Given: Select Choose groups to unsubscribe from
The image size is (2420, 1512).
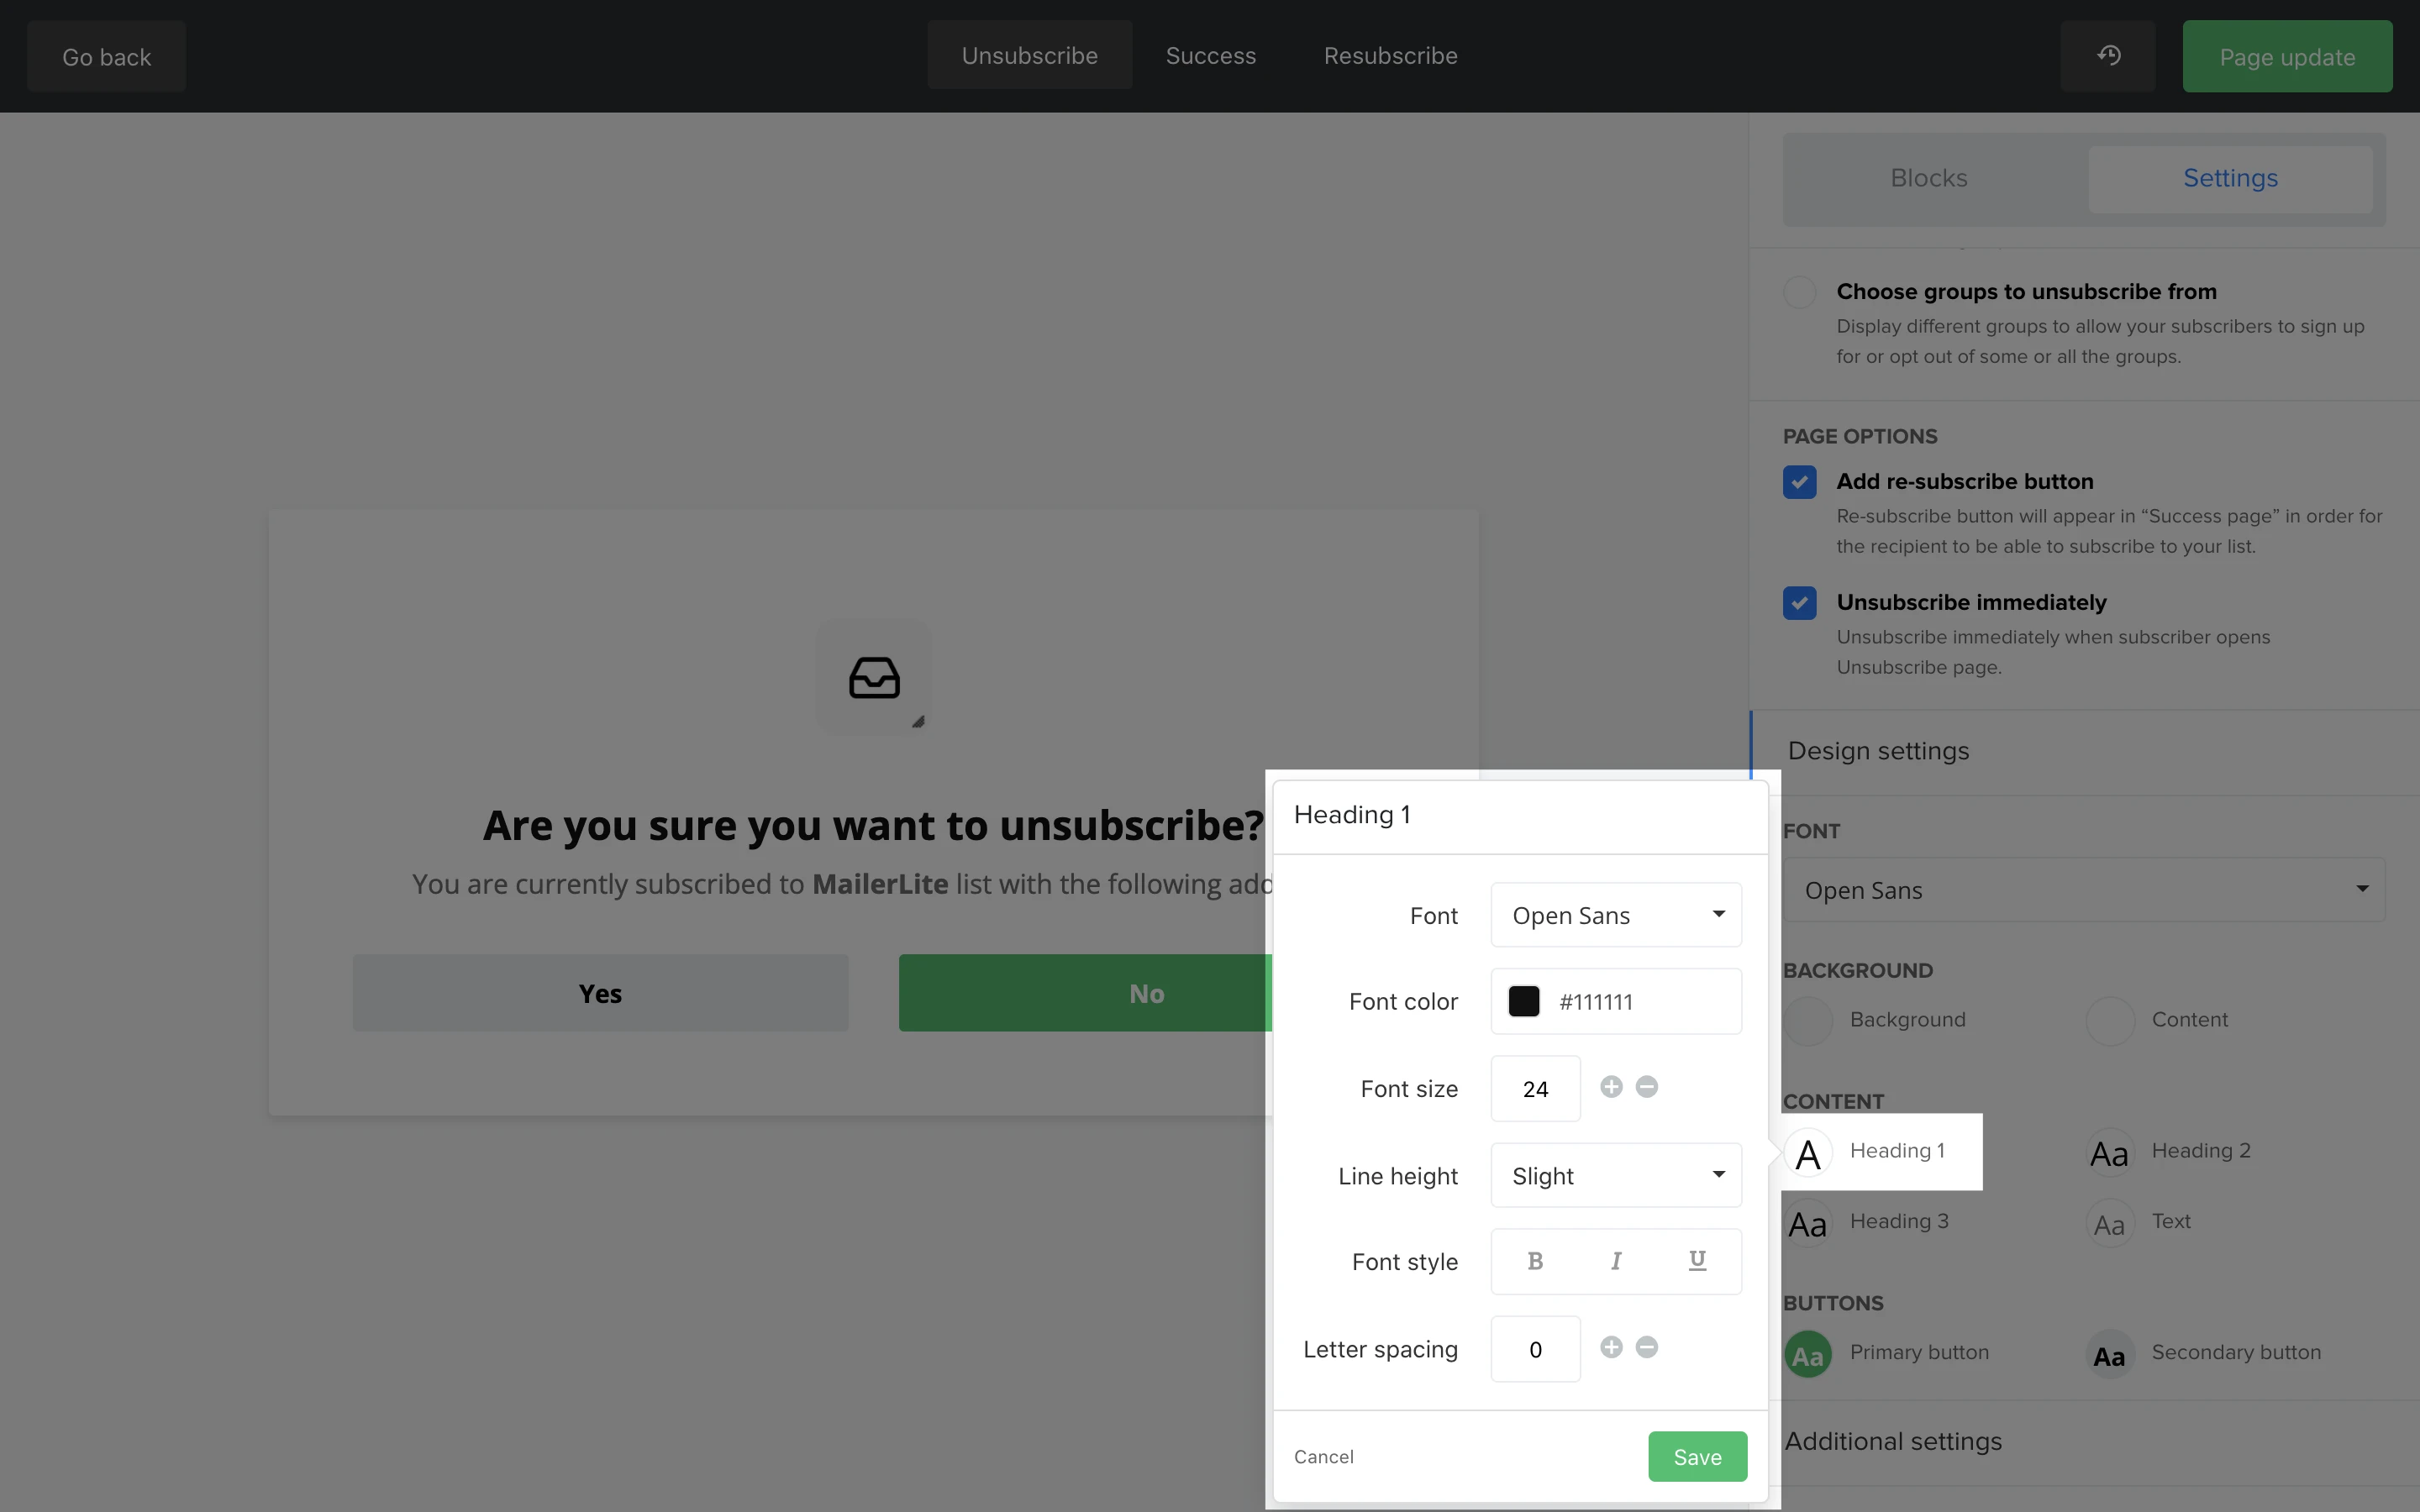Looking at the screenshot, I should click(x=1799, y=292).
